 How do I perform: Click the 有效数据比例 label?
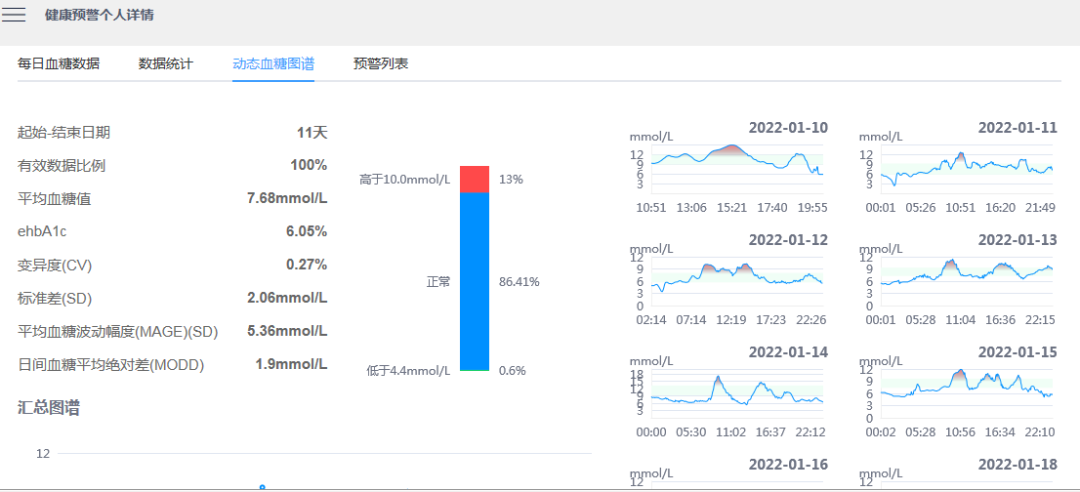click(61, 166)
